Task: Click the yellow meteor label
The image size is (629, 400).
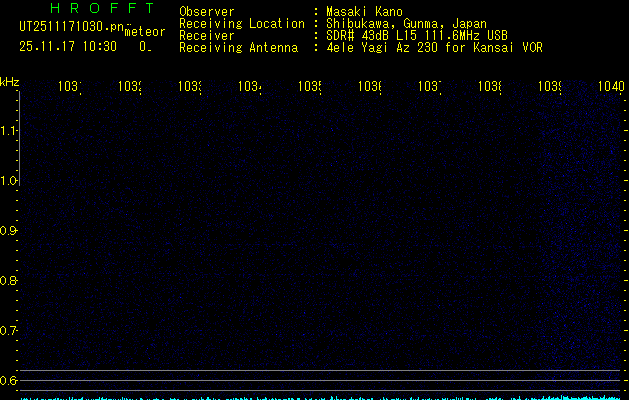Action: (x=145, y=31)
